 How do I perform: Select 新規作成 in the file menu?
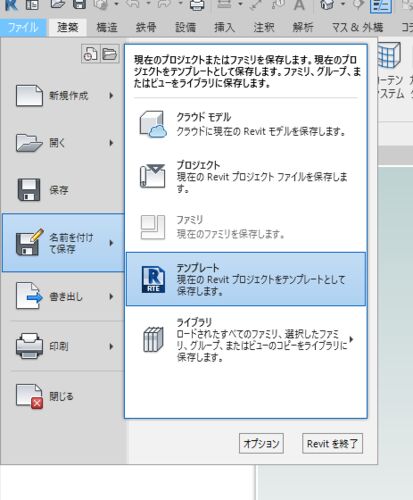63,96
